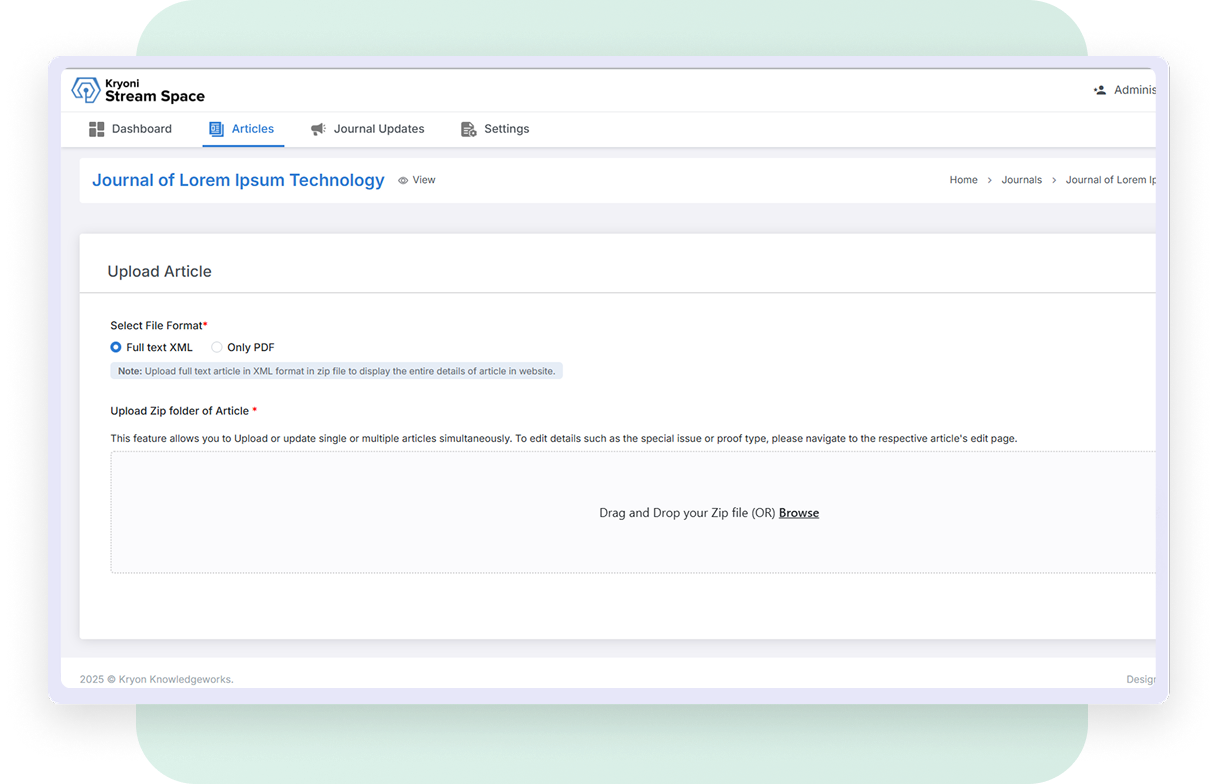Click the Kryoni Stream Space logo
1225x784 pixels.
tap(138, 90)
